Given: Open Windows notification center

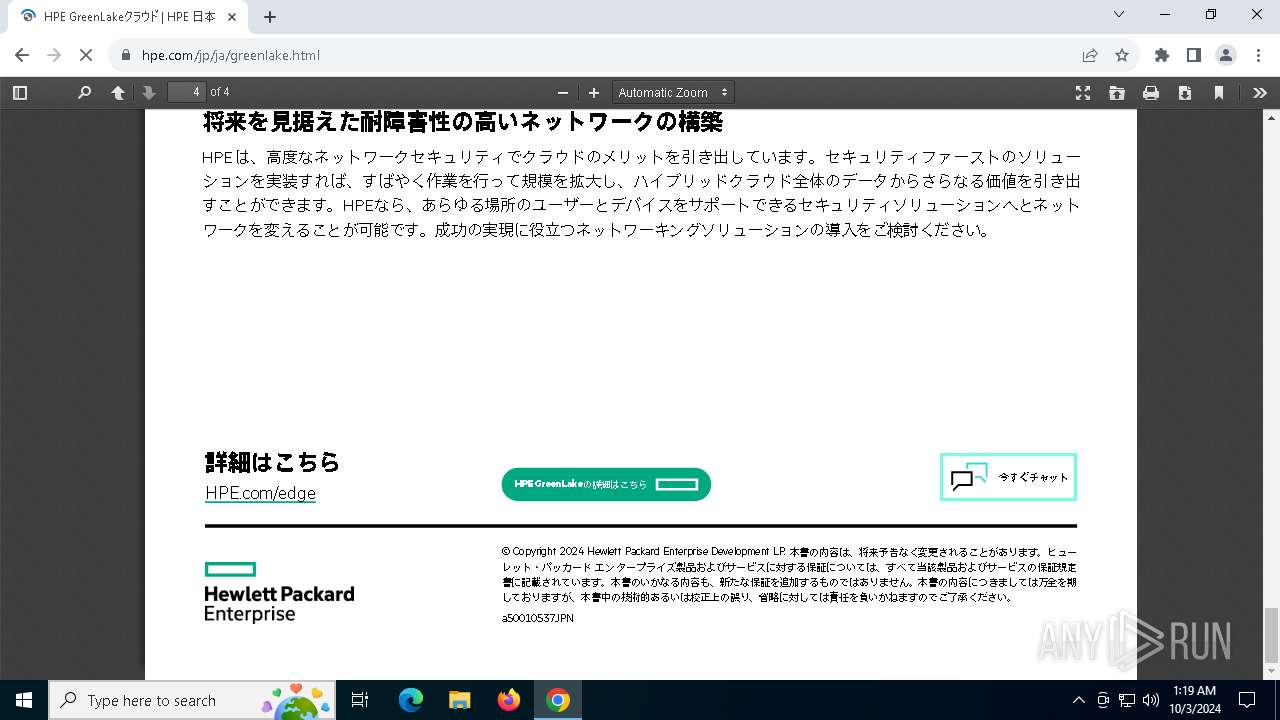Looking at the screenshot, I should [1247, 700].
